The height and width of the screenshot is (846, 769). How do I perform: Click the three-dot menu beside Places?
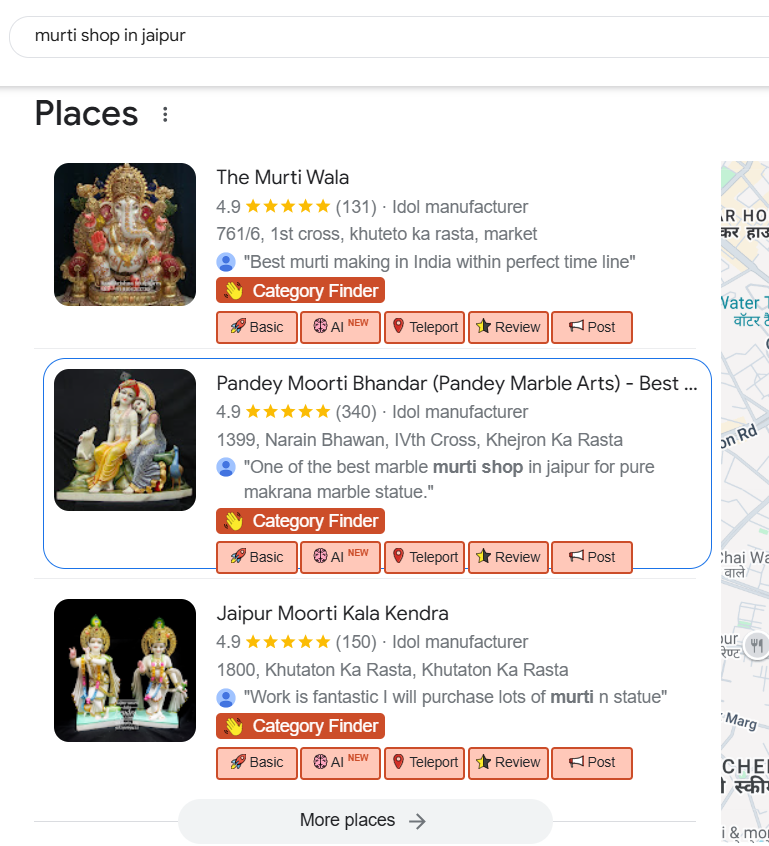pos(165,115)
